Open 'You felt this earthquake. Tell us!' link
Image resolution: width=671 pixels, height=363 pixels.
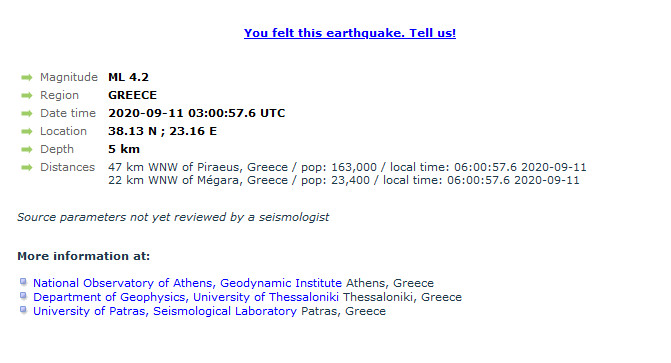tap(350, 33)
